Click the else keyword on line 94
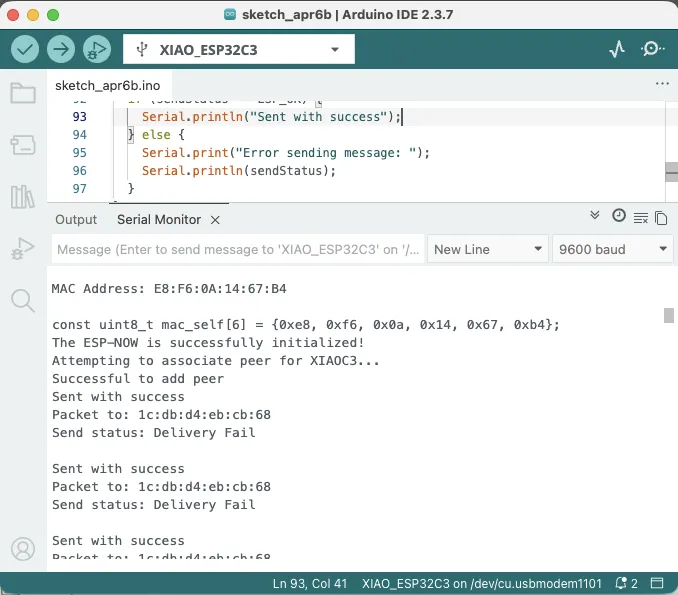678x595 pixels. pyautogui.click(x=156, y=135)
